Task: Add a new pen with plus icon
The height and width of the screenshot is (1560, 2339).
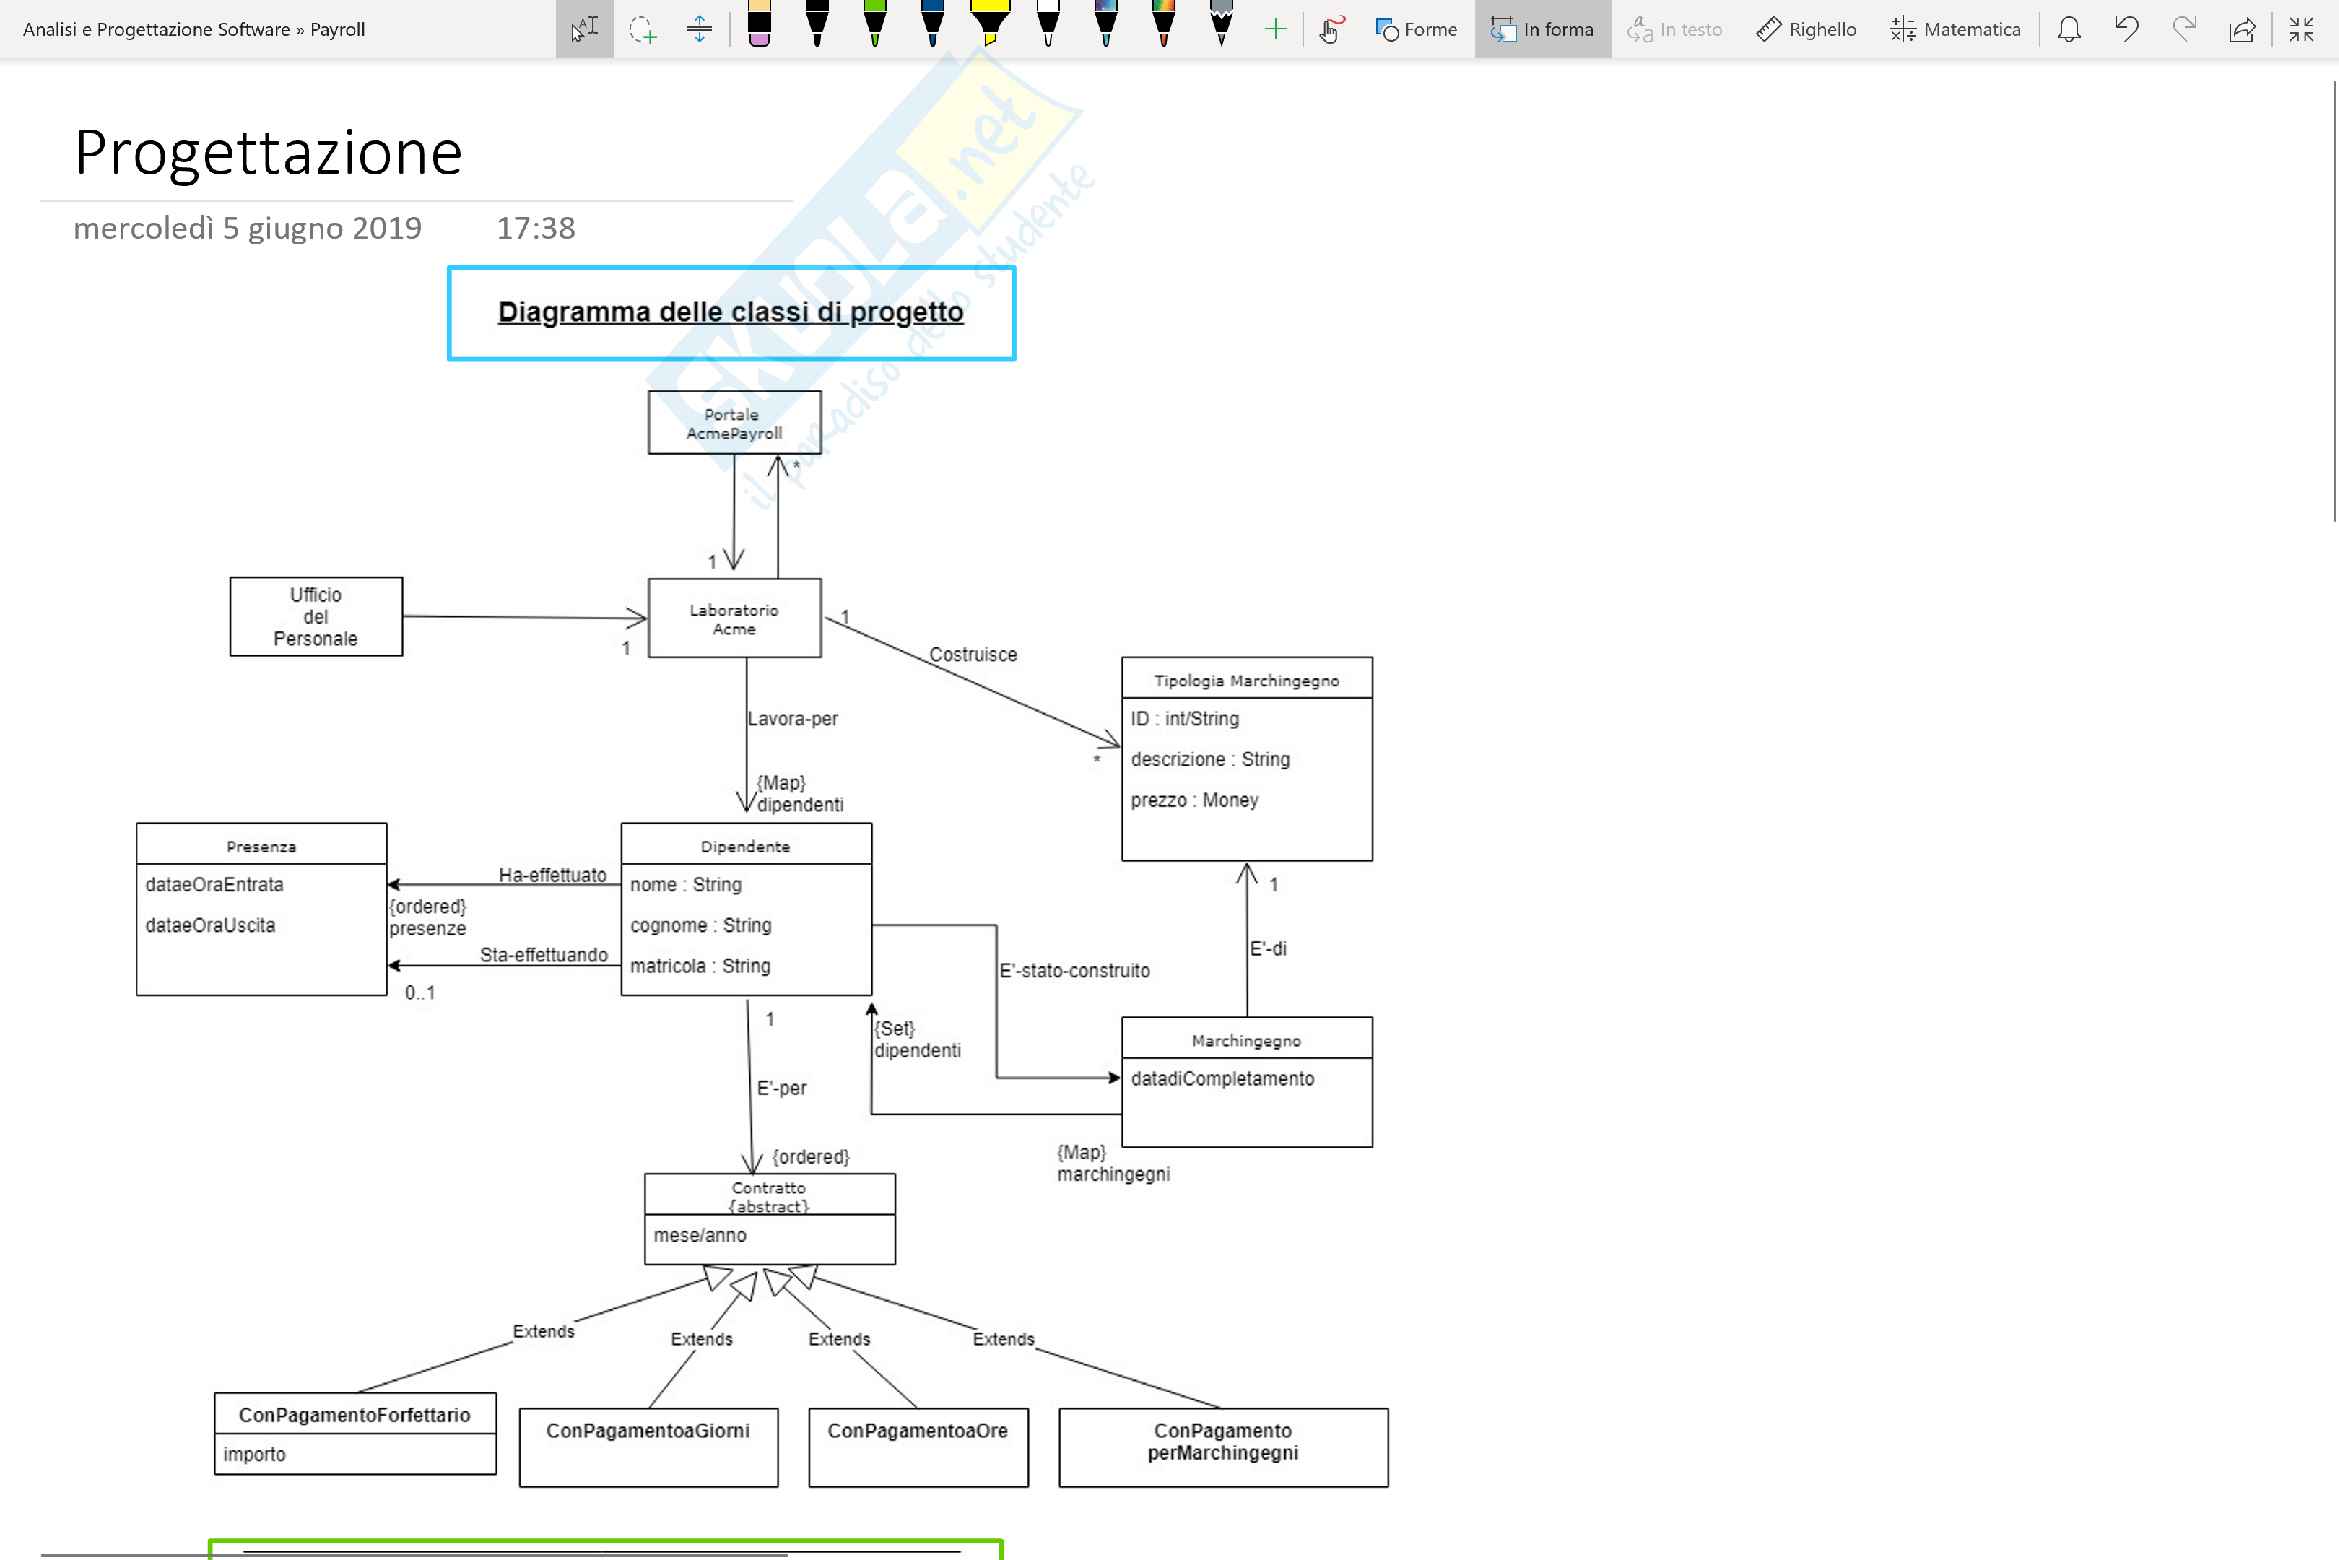Action: tap(1275, 29)
